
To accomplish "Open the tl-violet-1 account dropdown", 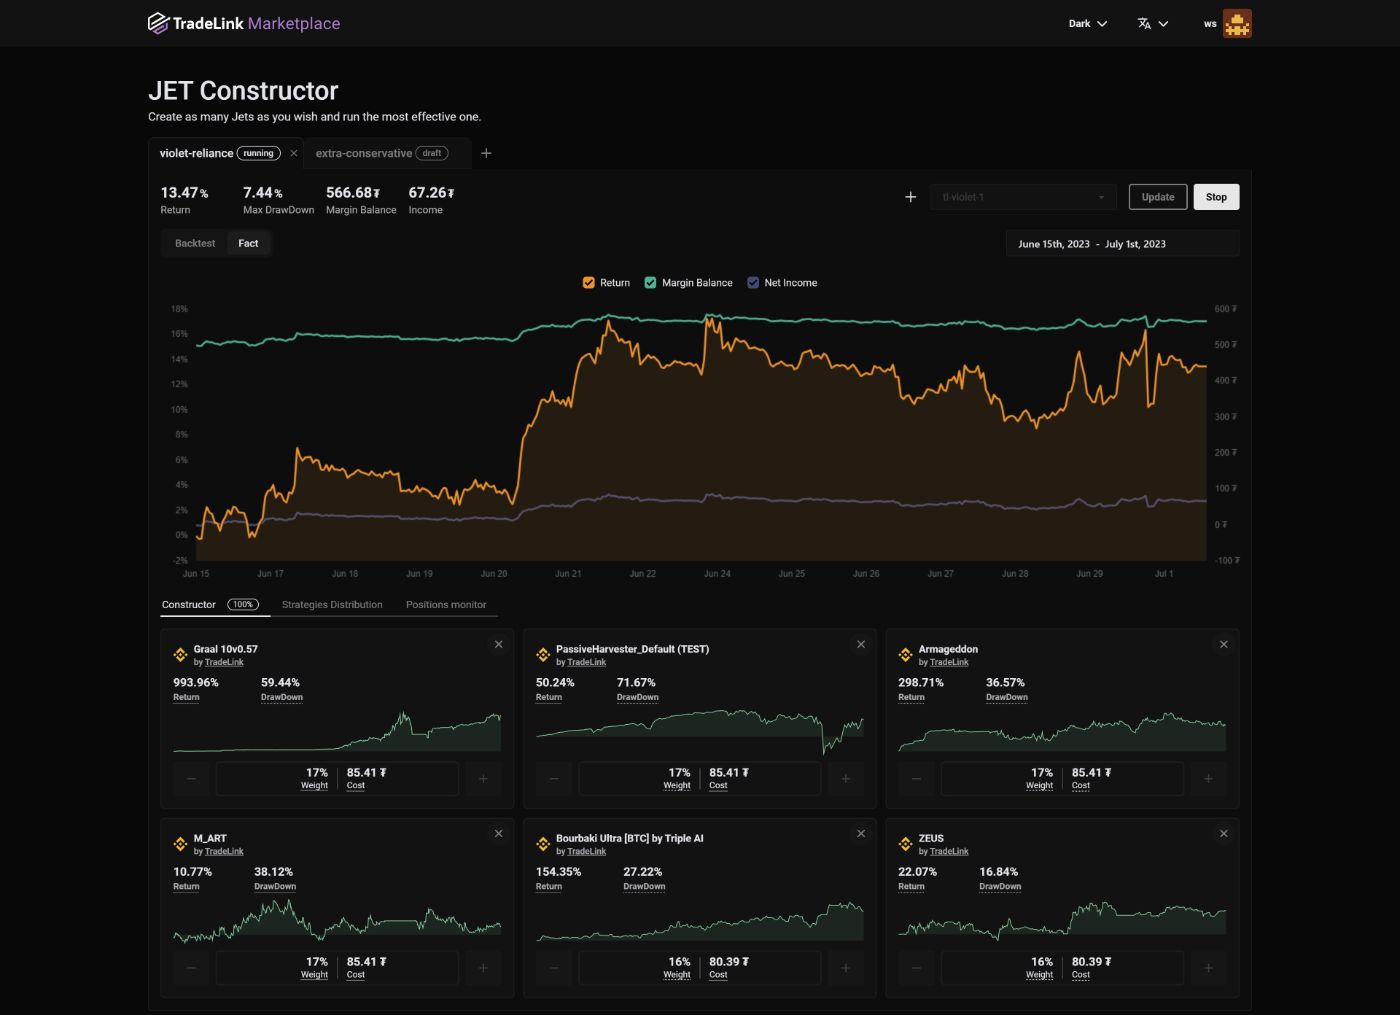I will pos(1022,197).
